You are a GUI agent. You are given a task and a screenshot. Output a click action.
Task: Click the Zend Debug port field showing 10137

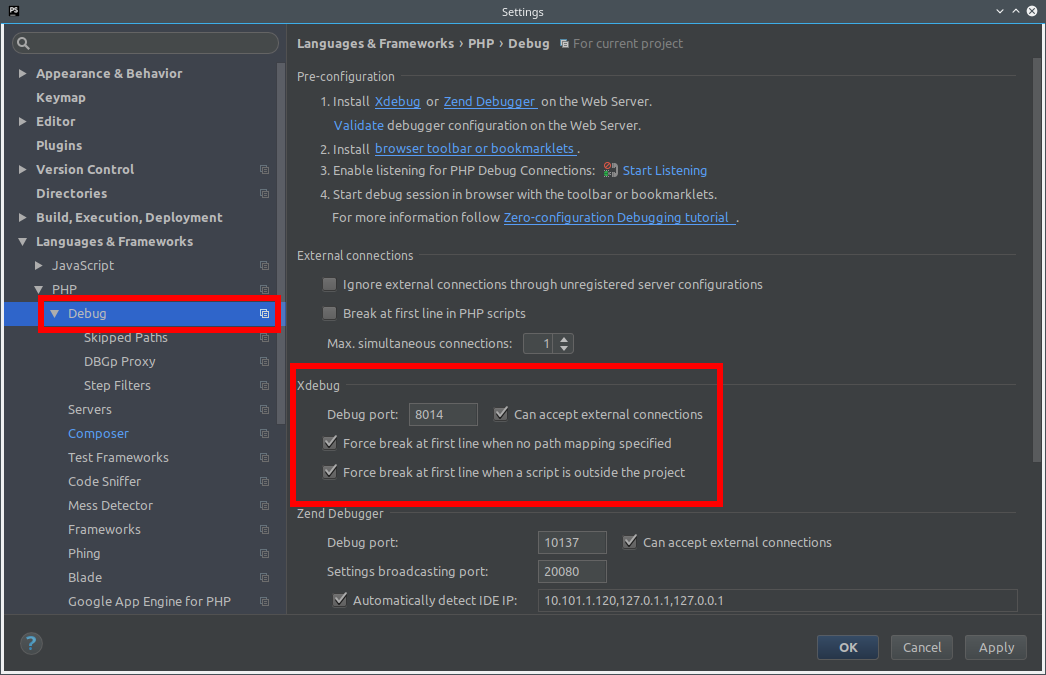coord(572,542)
